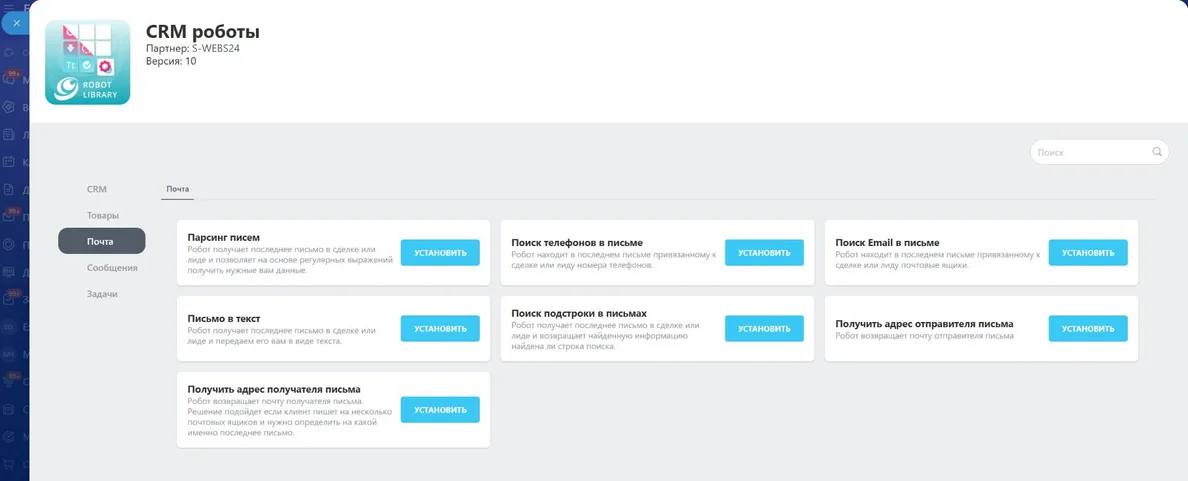Click the Поиск Email в письме card title

(887, 242)
